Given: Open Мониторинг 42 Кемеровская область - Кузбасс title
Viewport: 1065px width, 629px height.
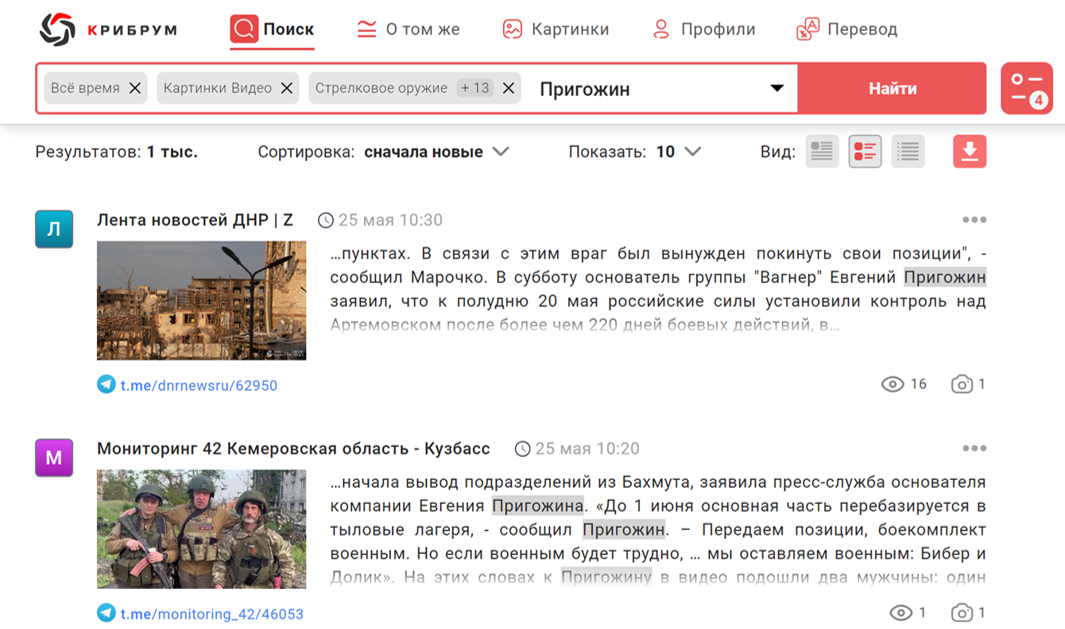Looking at the screenshot, I should click(293, 449).
